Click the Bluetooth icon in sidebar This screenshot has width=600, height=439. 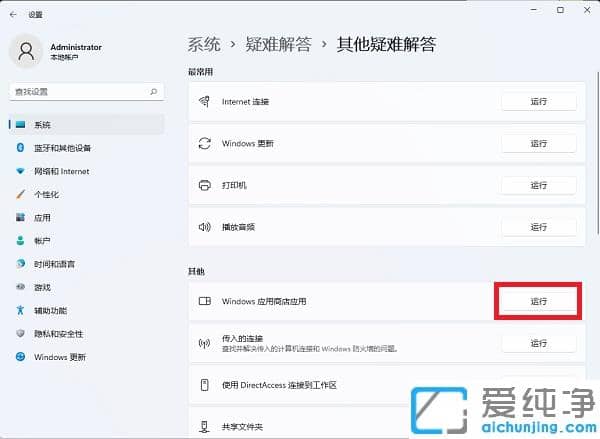[20, 148]
